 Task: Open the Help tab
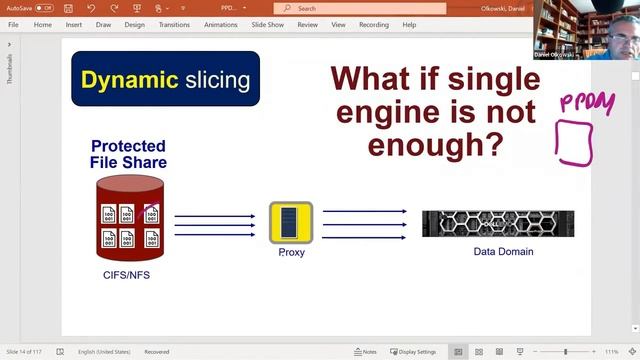(409, 24)
